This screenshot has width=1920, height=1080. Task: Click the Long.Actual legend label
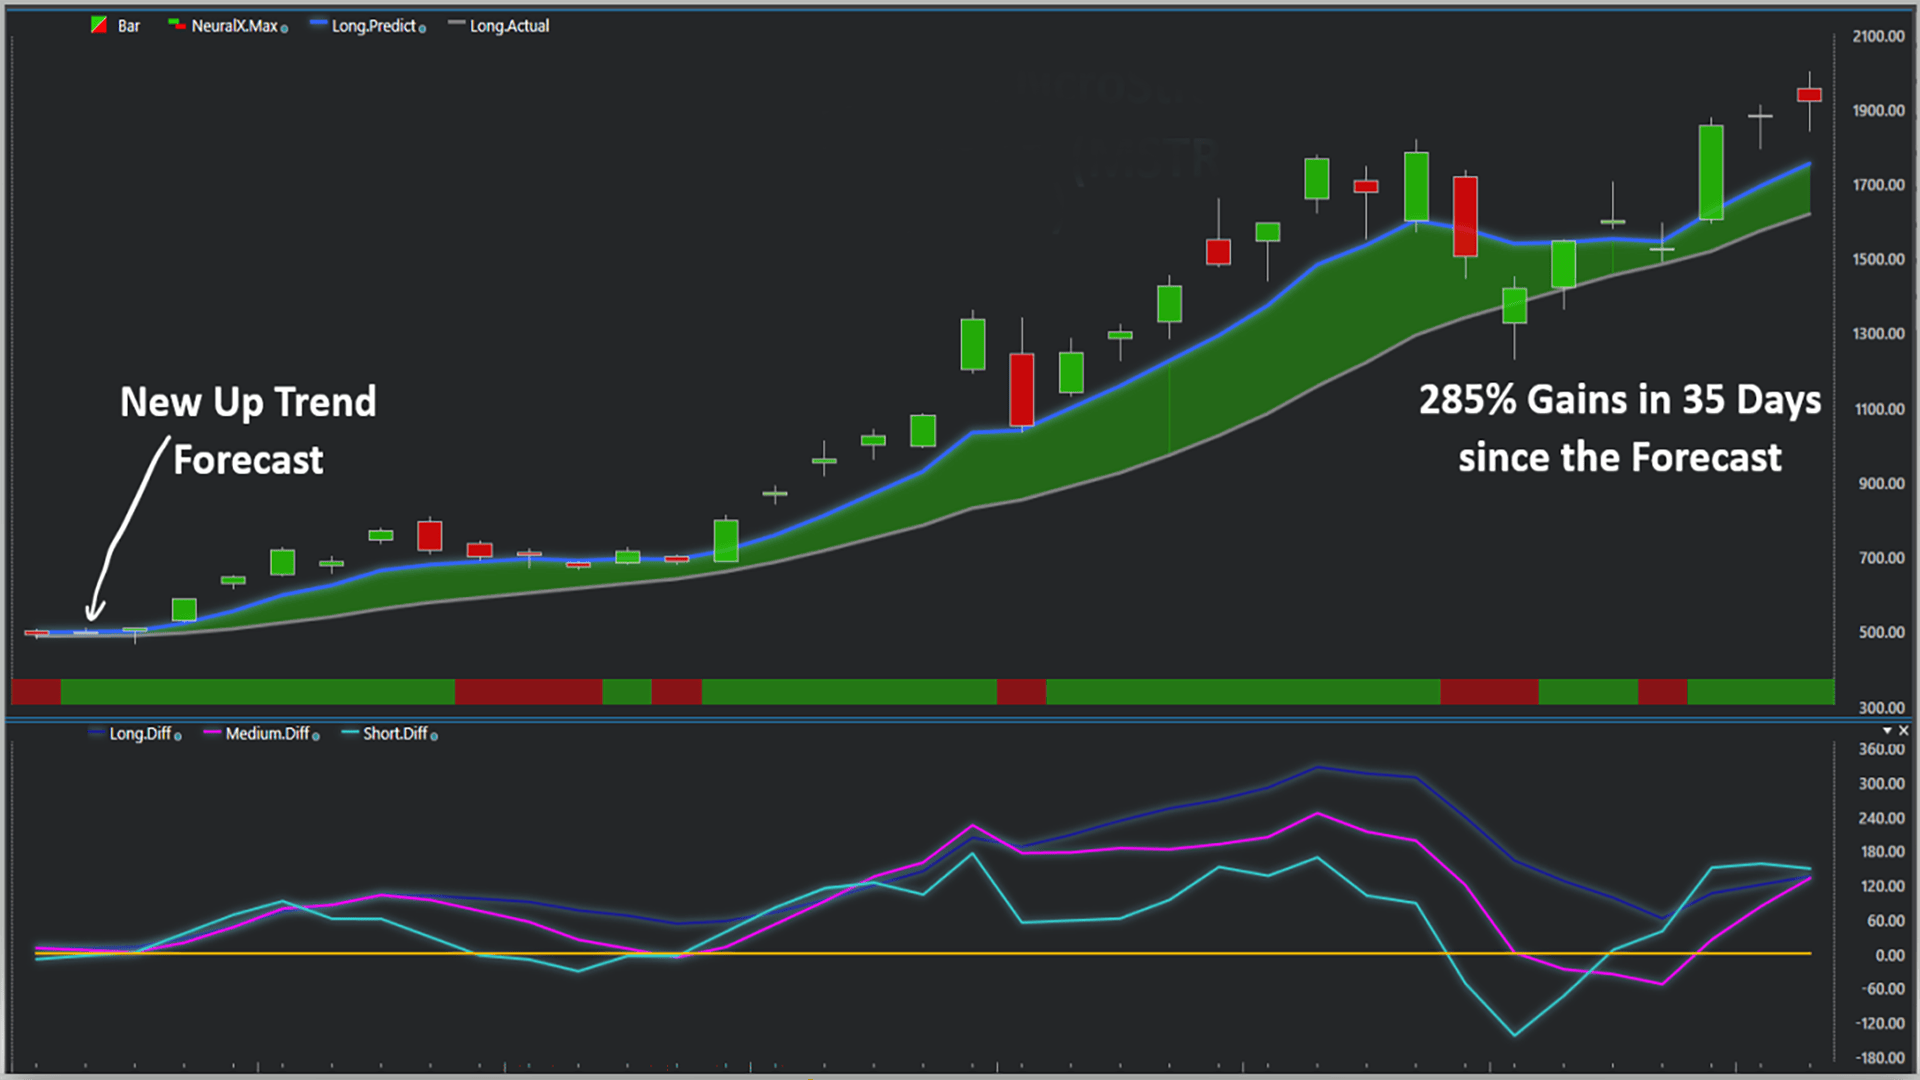point(510,26)
